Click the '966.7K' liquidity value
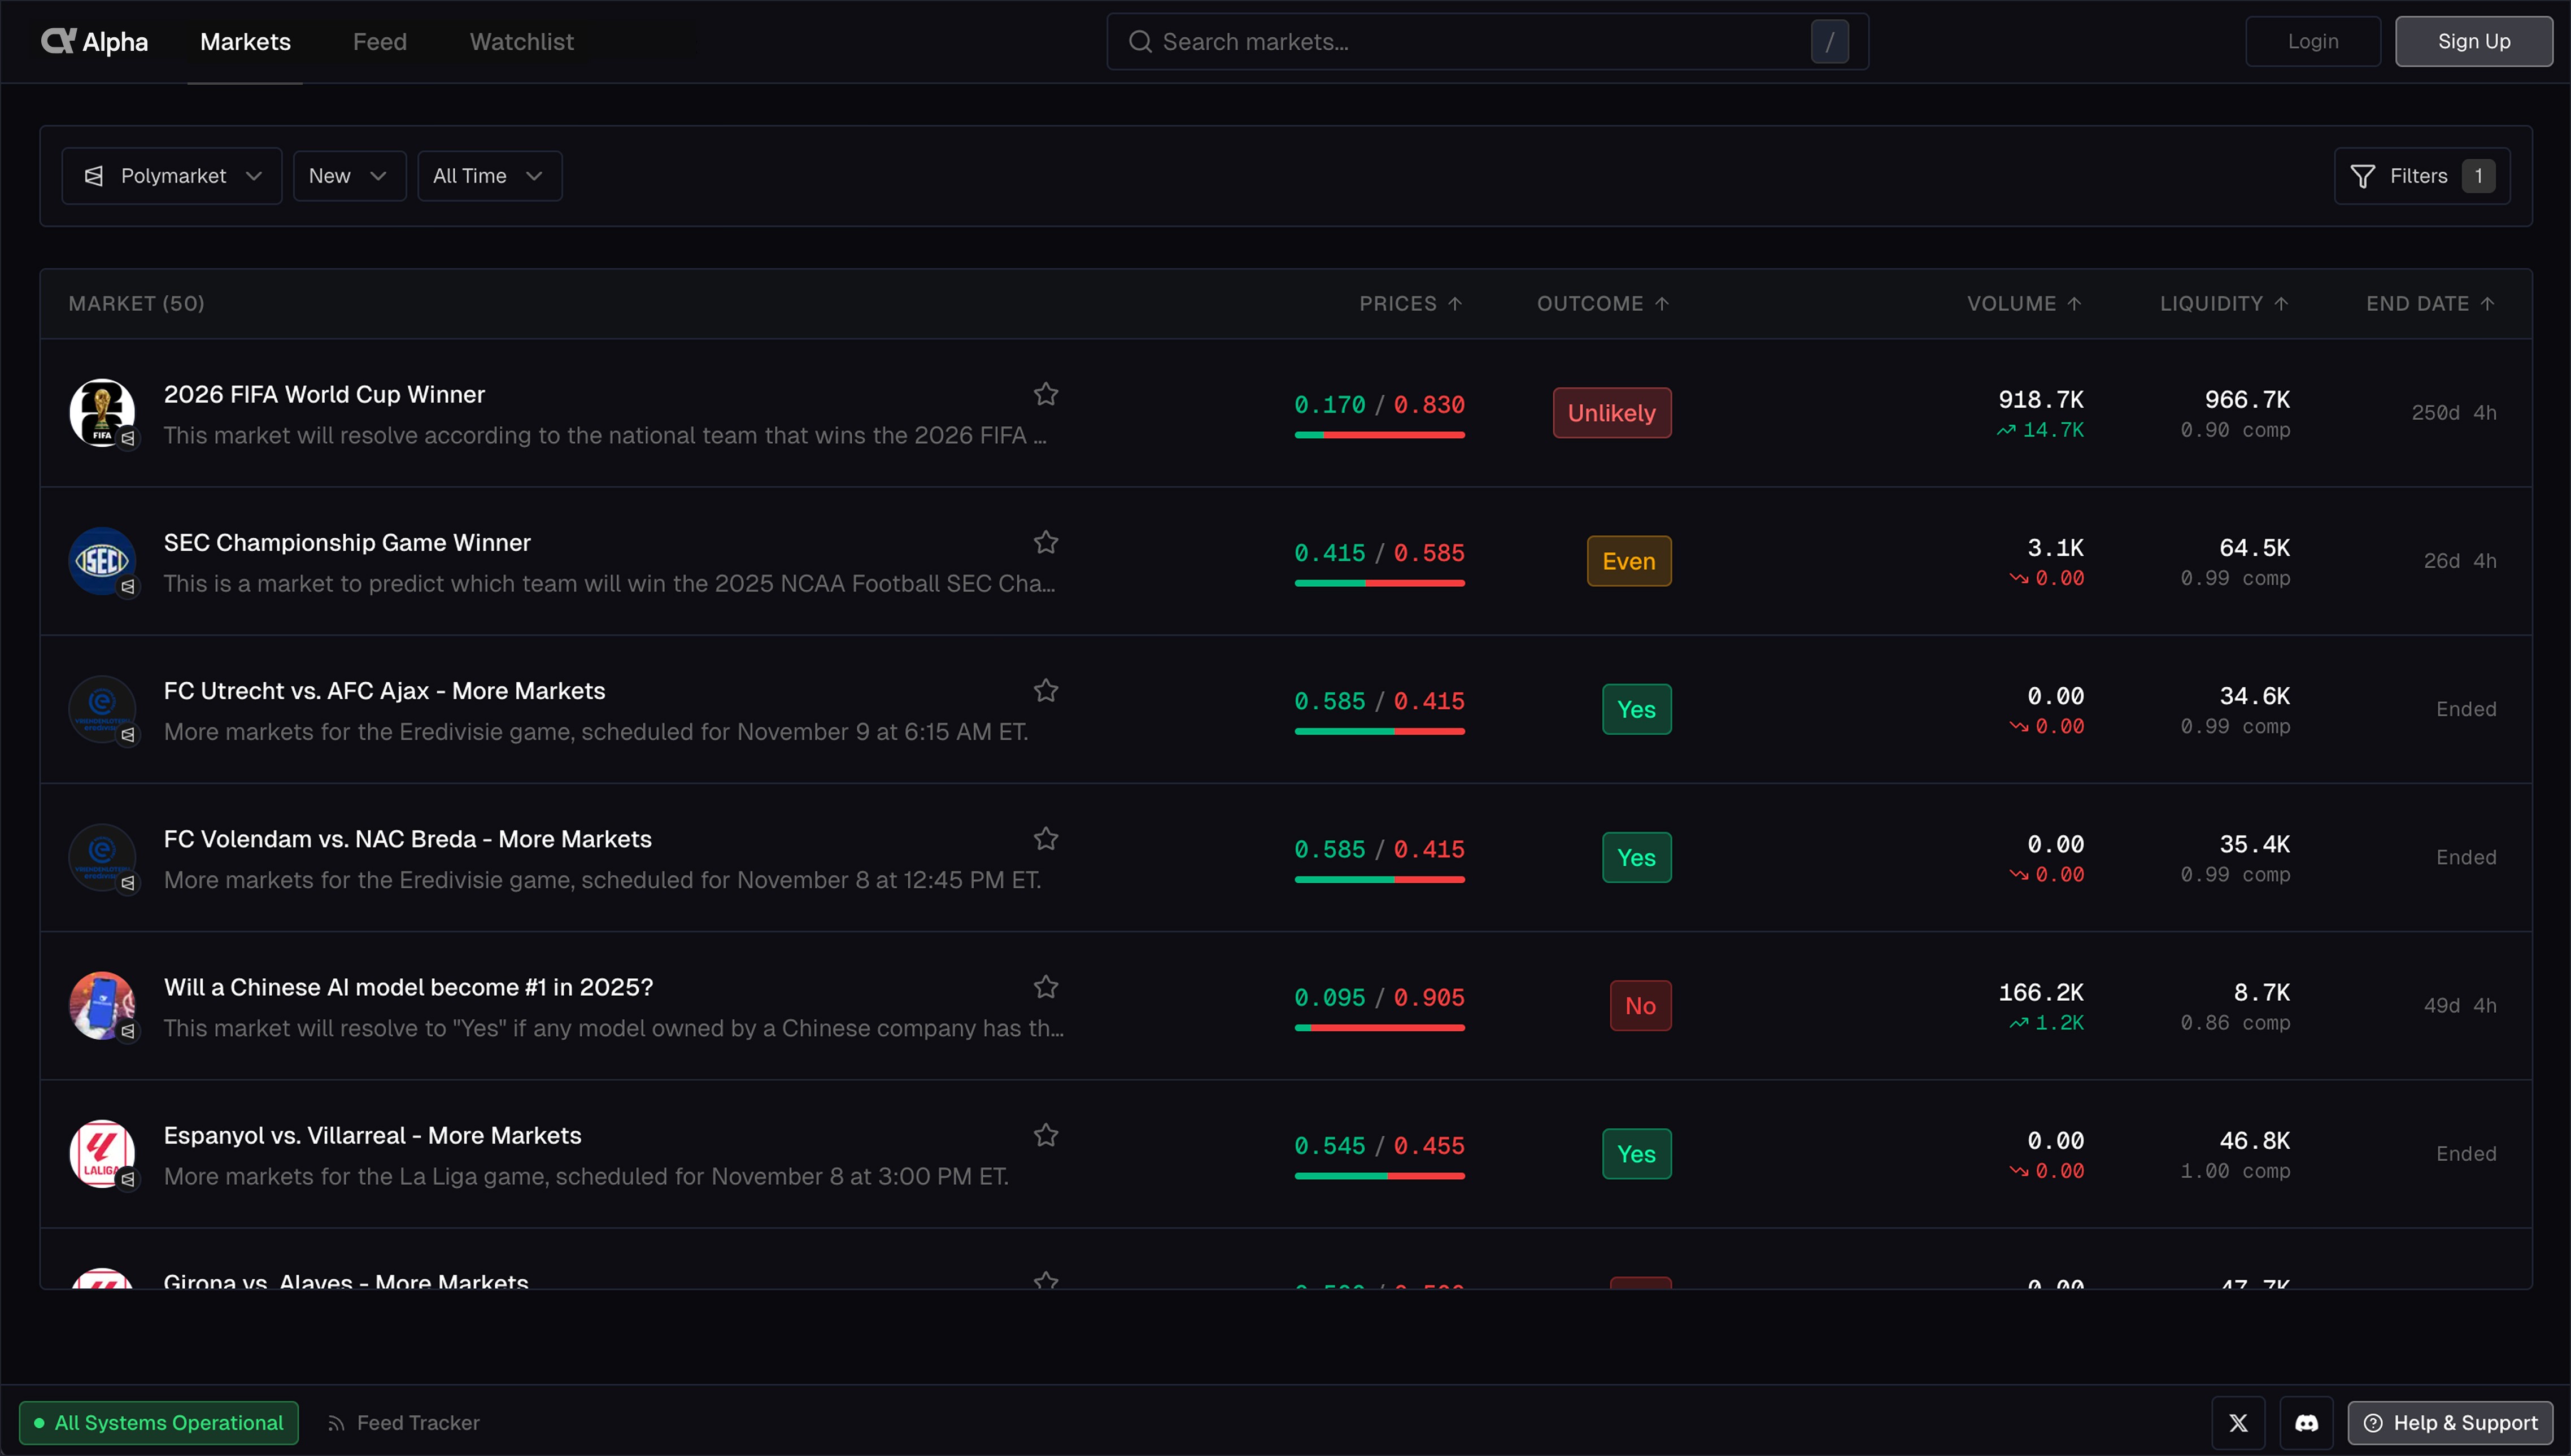The height and width of the screenshot is (1456, 2571). (x=2247, y=399)
